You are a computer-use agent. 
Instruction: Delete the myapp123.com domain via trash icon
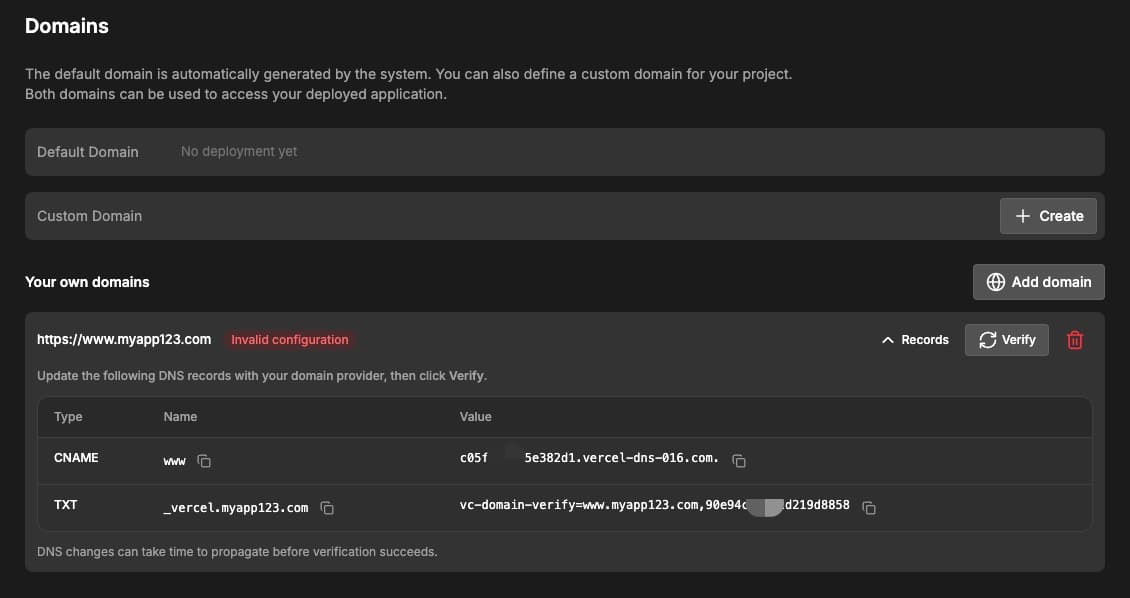tap(1075, 340)
